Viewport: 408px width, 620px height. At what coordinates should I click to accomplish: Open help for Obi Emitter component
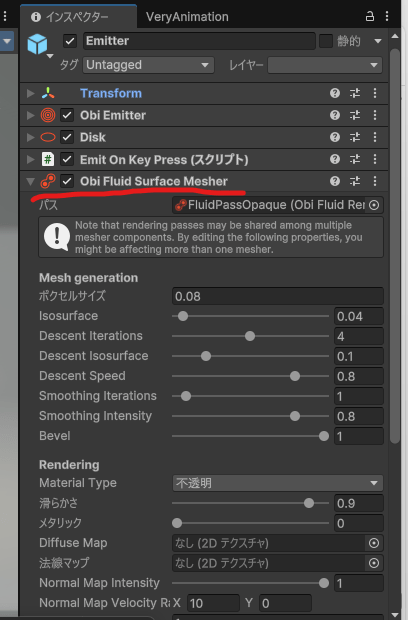335,115
